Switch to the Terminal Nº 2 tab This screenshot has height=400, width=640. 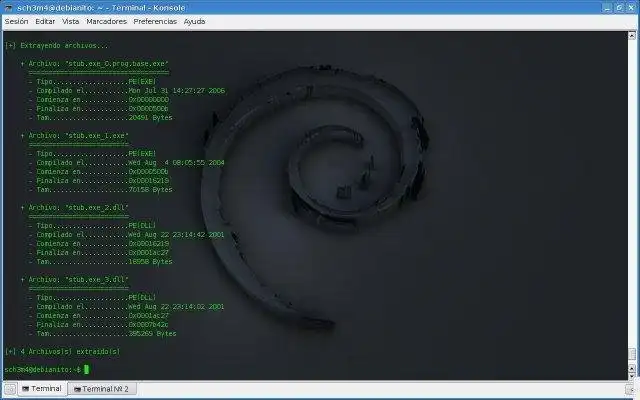click(x=102, y=389)
